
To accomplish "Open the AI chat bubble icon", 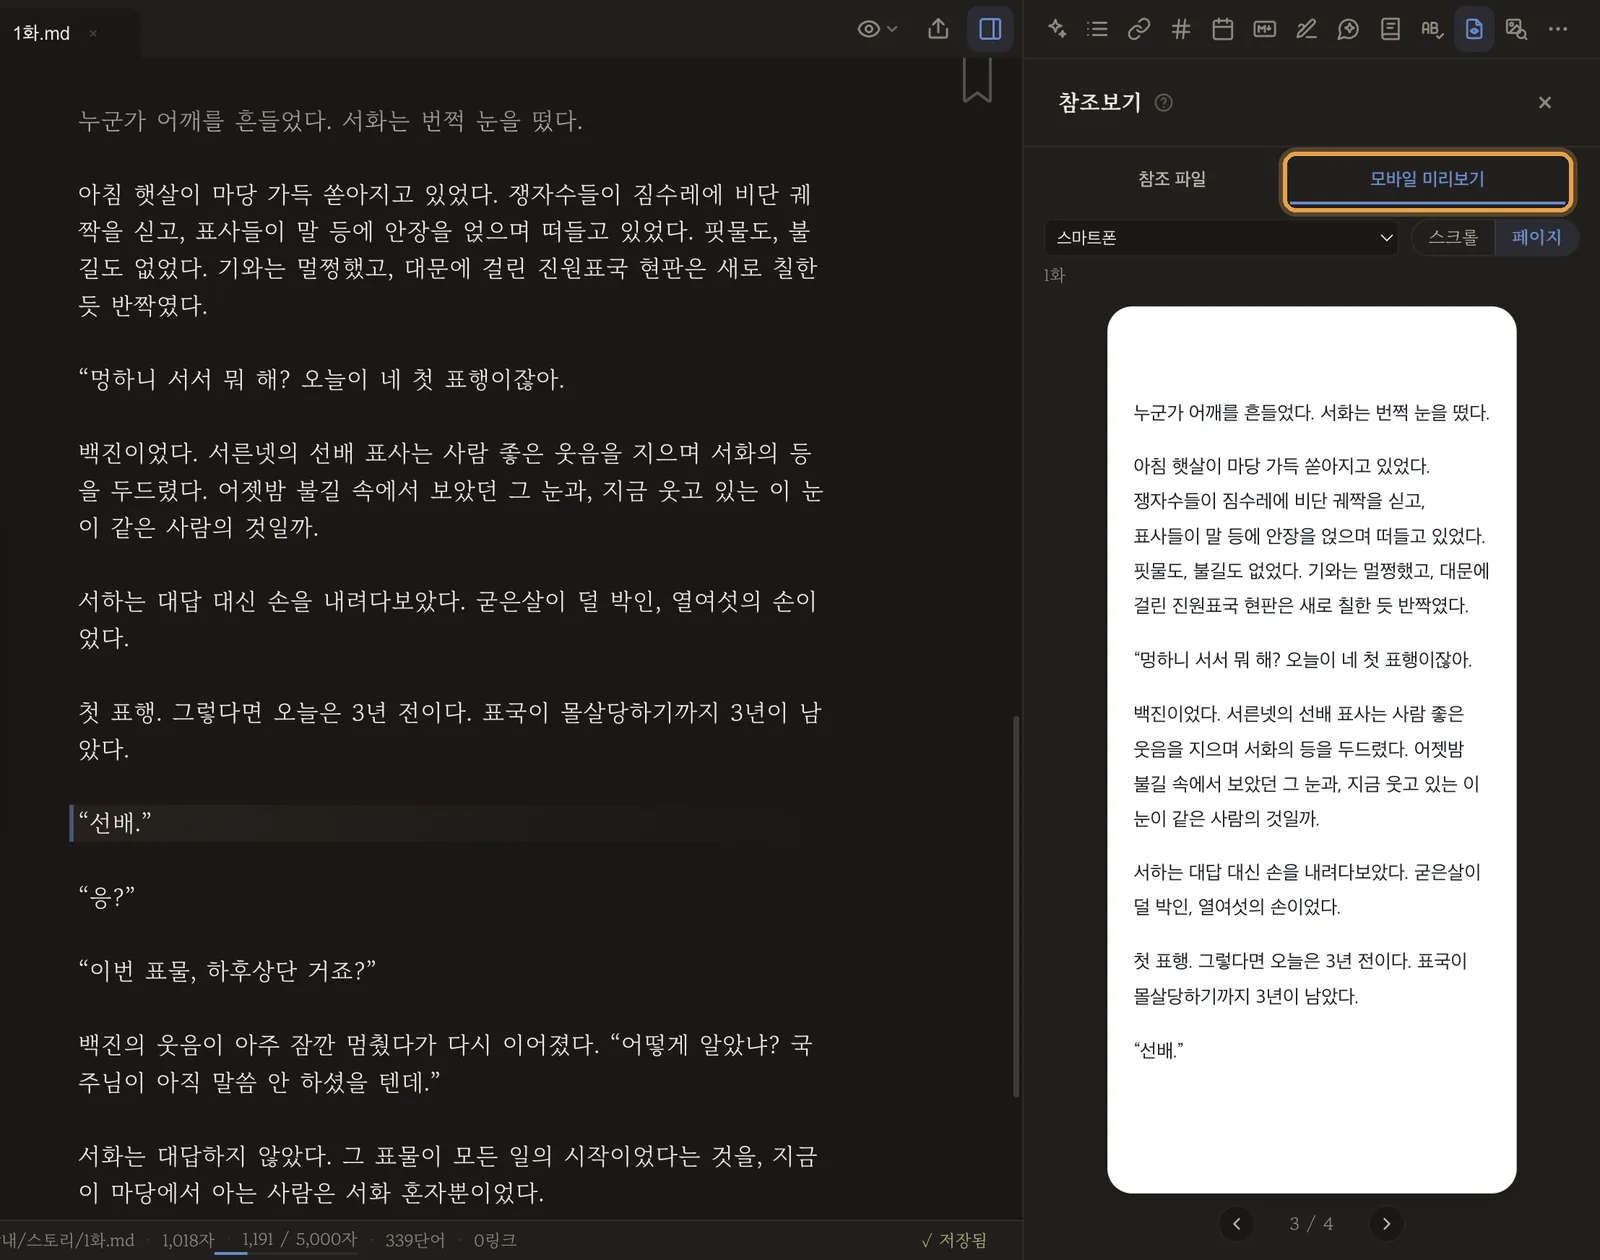I will click(x=1348, y=29).
